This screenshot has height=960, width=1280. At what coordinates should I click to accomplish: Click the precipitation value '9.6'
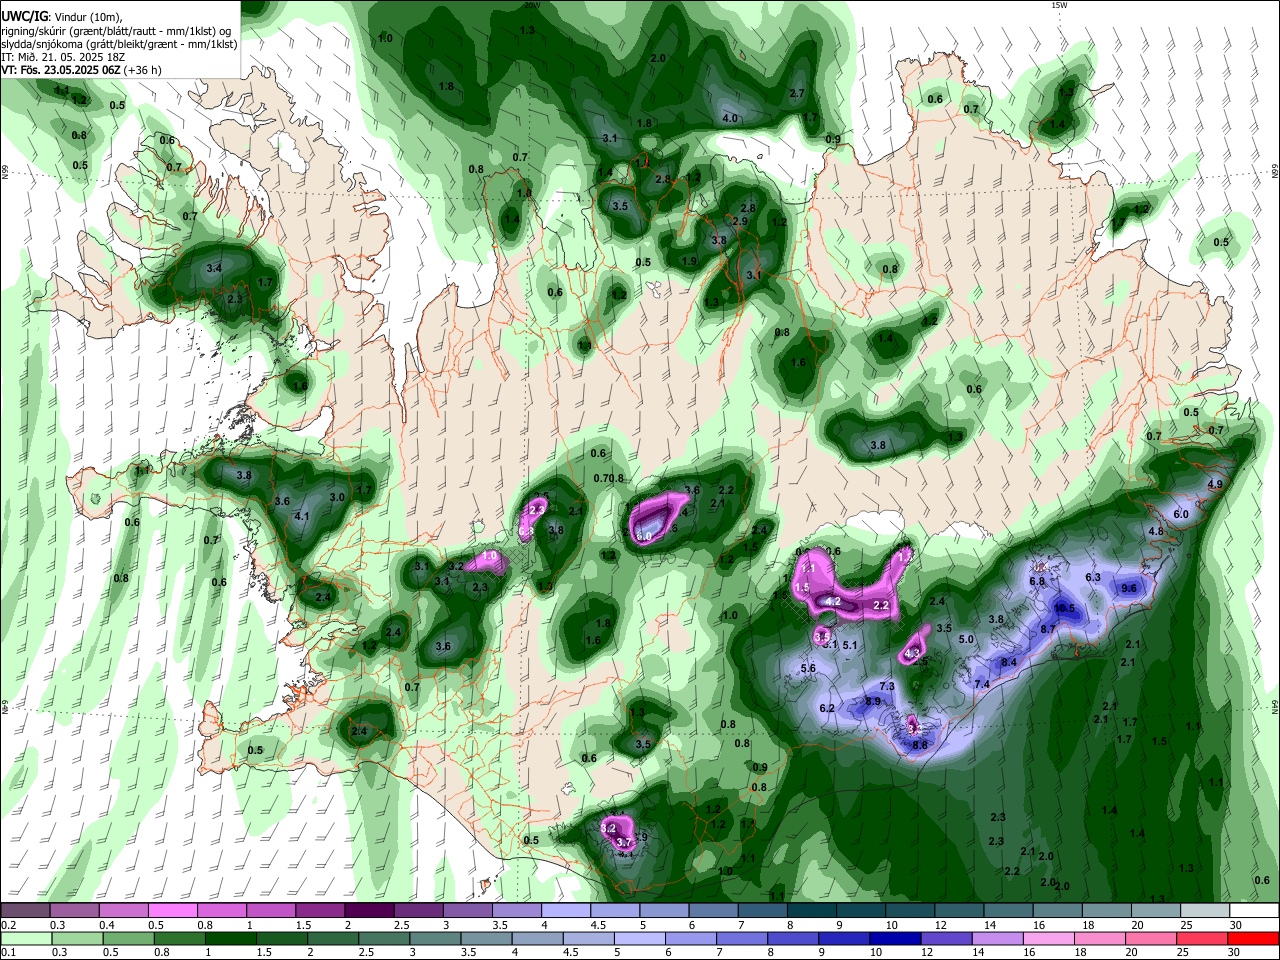pos(1129,588)
